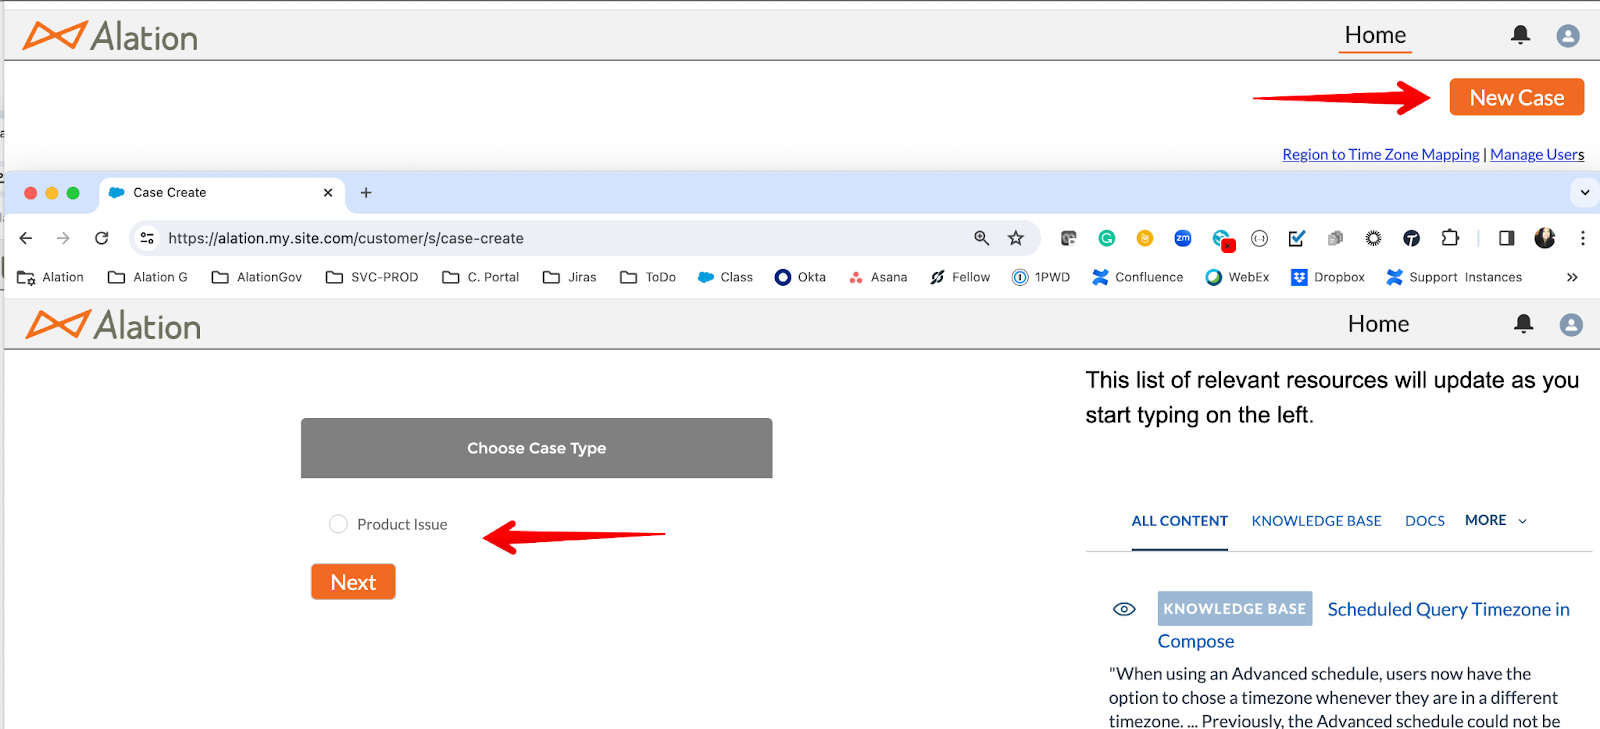Click the curly braces extension icon
The height and width of the screenshot is (729, 1600).
point(1259,238)
